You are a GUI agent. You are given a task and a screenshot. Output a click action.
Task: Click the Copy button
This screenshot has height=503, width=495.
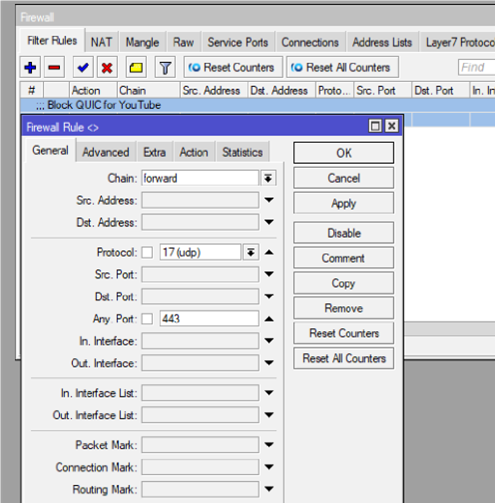click(x=344, y=283)
